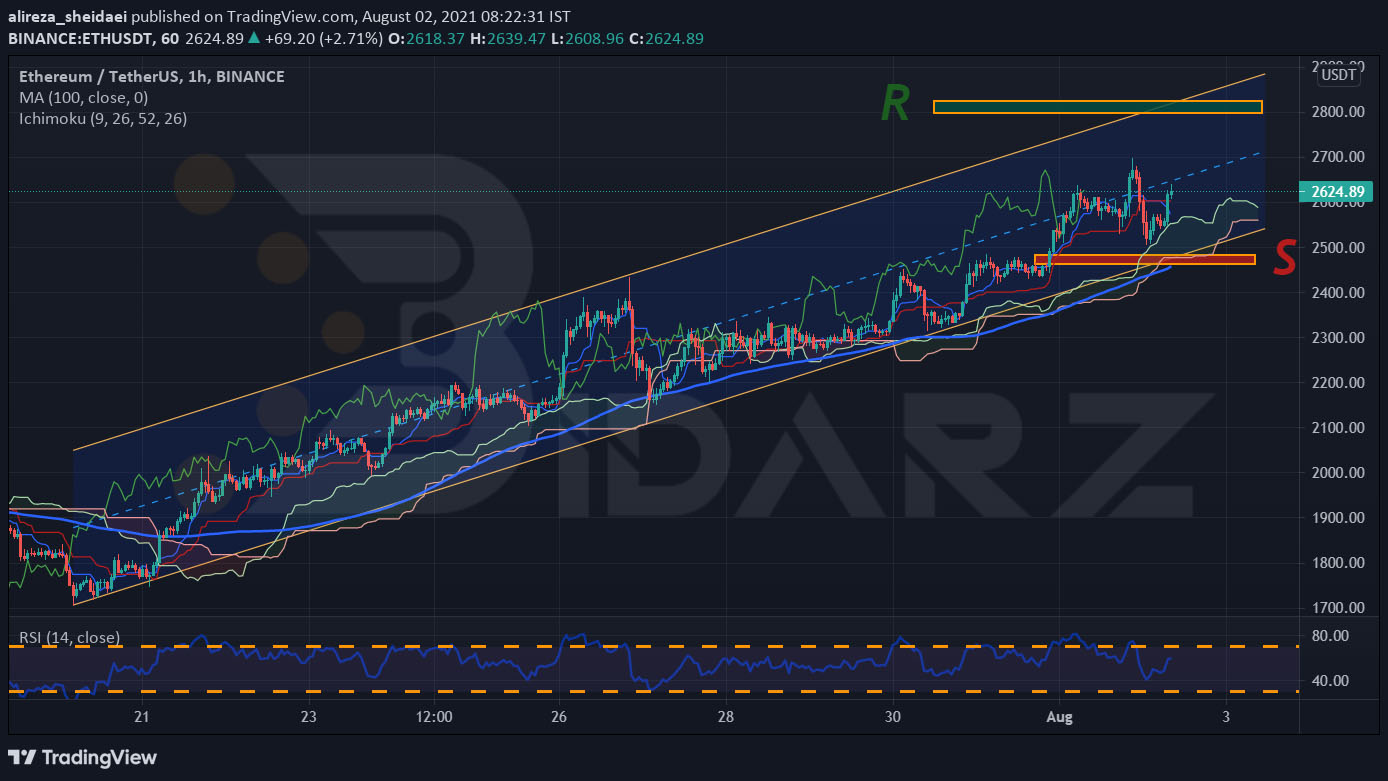Click the 2500.00 price axis label

tap(1339, 247)
